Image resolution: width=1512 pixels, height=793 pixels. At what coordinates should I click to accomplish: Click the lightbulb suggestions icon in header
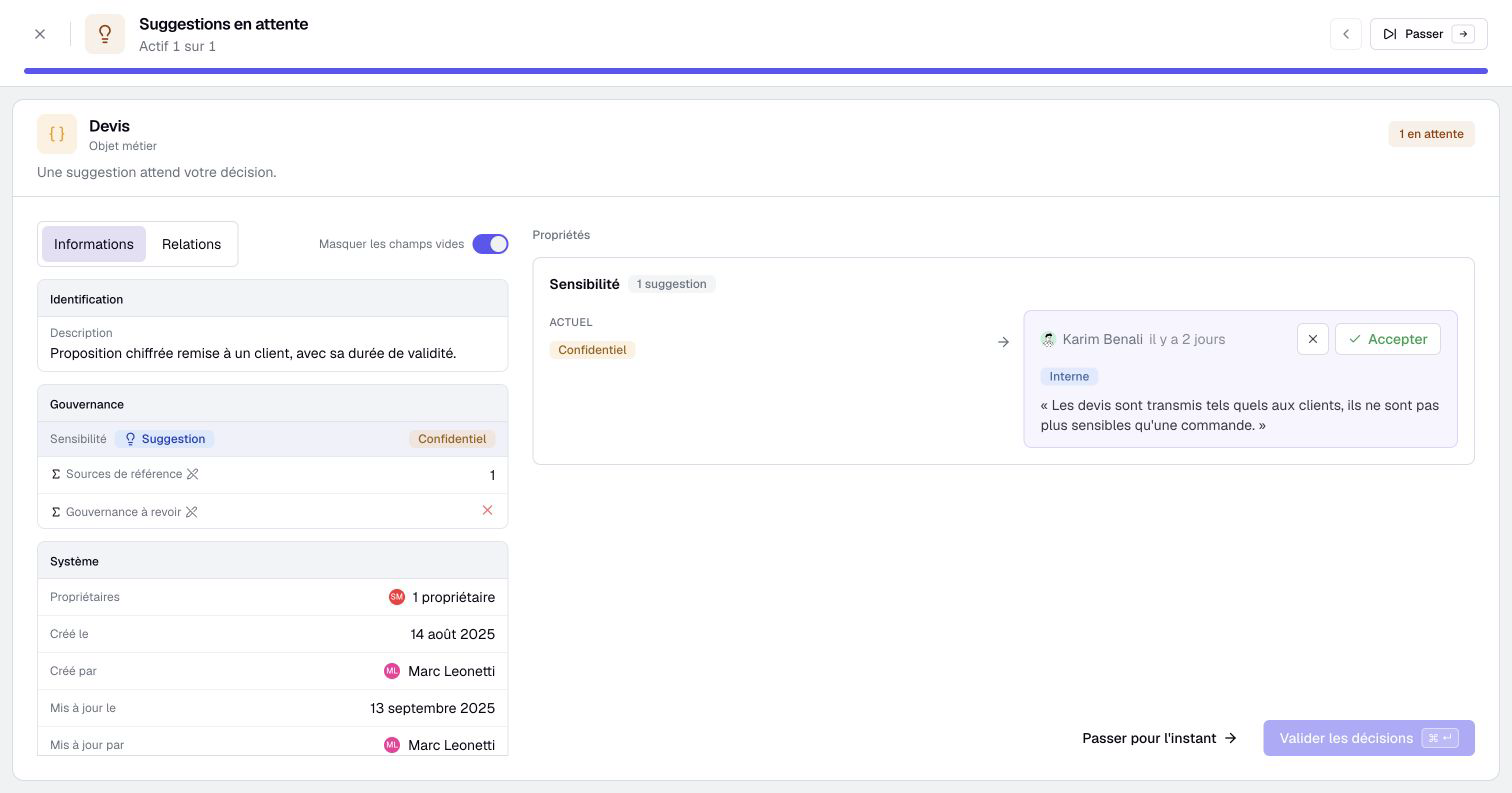coord(105,34)
